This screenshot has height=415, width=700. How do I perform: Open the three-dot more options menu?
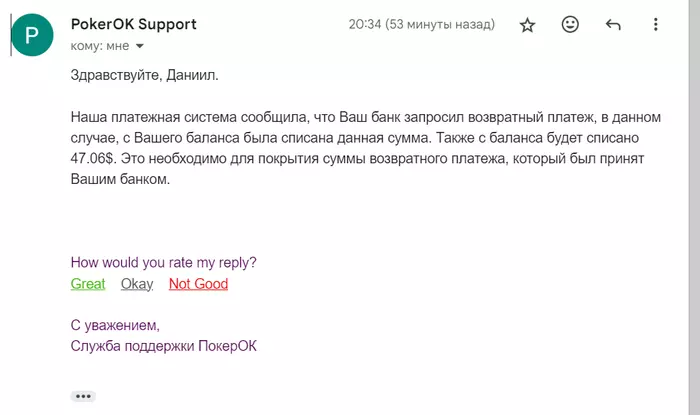[x=656, y=25]
